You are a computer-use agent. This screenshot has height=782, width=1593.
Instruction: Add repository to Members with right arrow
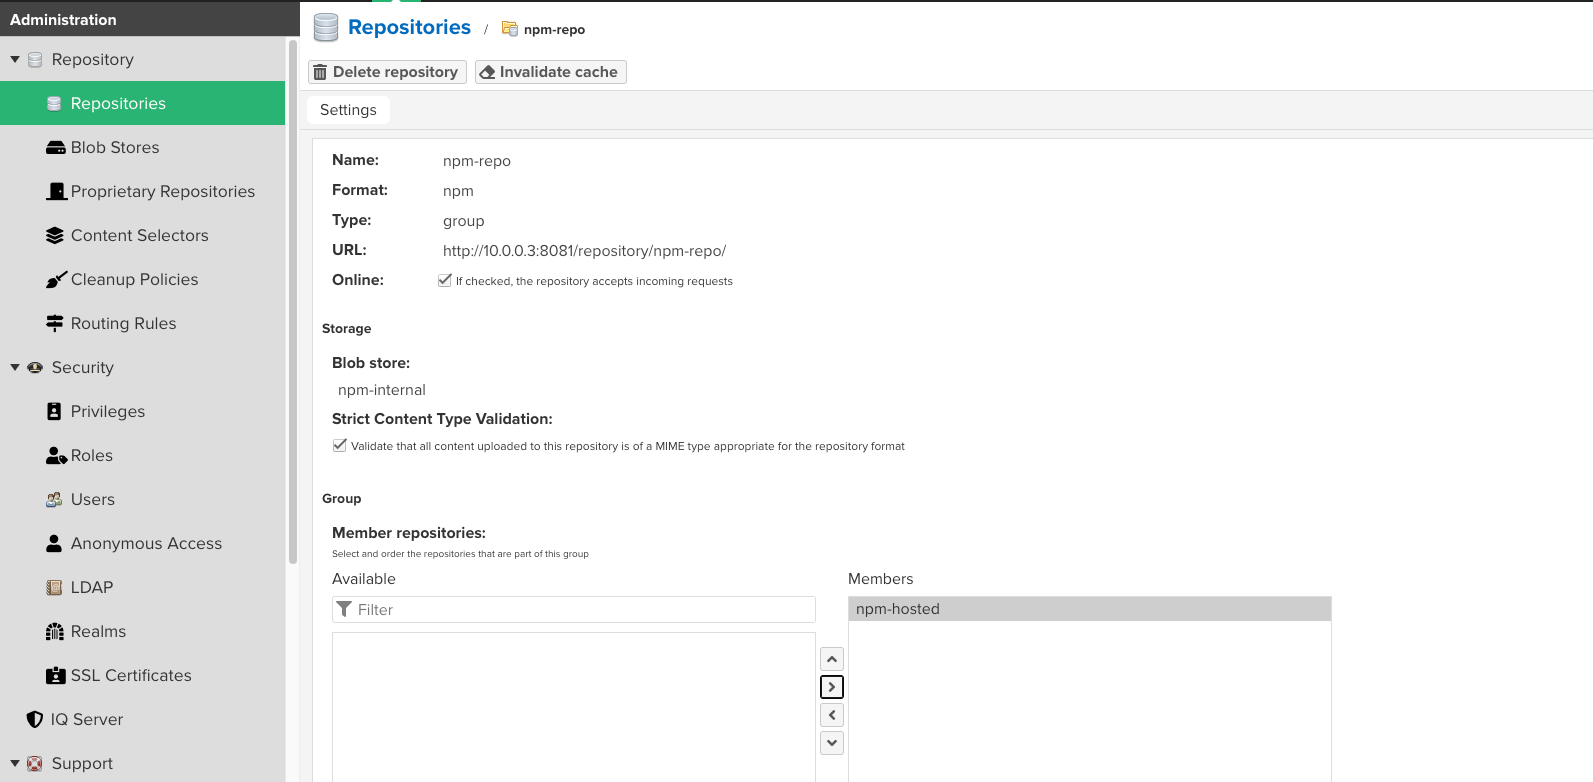pos(832,687)
